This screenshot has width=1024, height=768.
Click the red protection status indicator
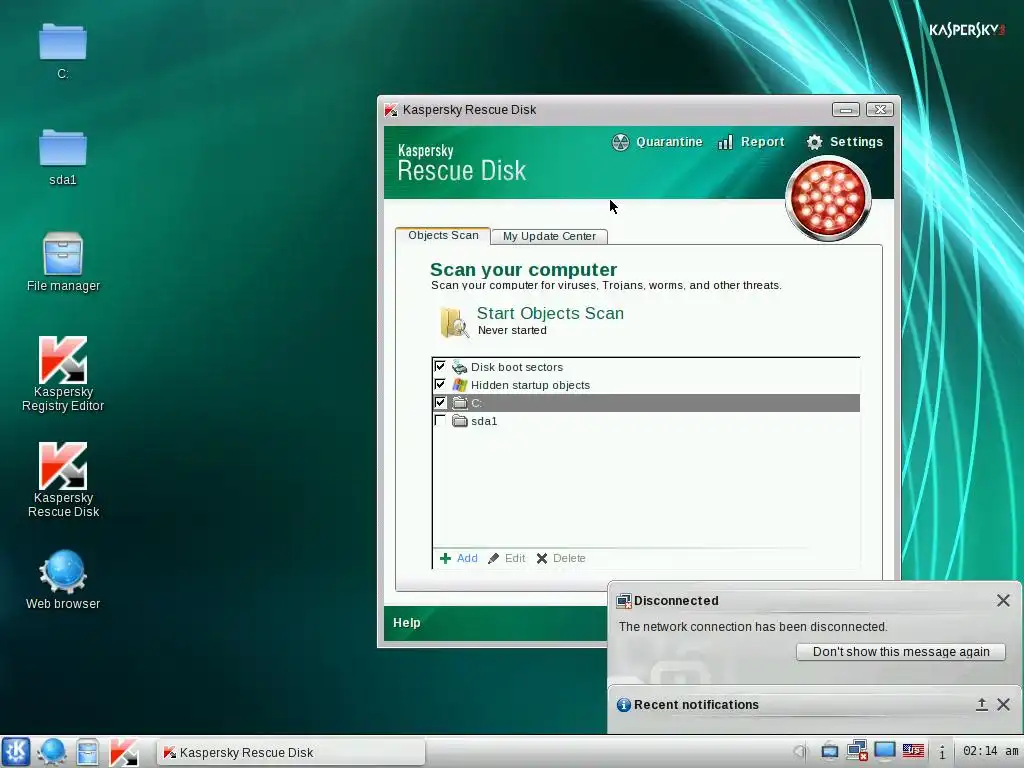pos(828,199)
